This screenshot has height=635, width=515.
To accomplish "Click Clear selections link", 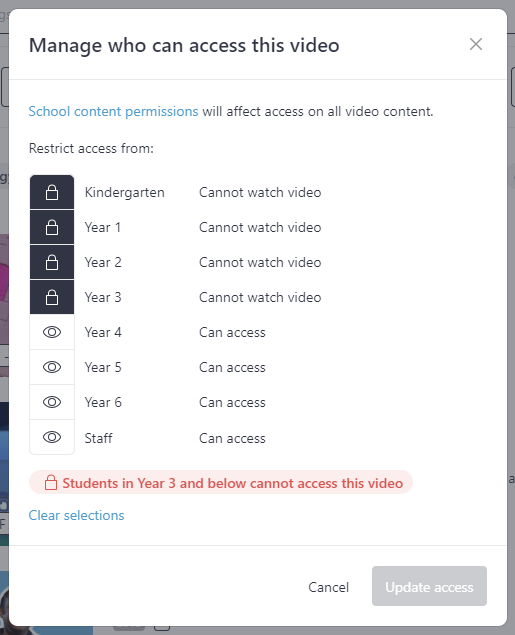I will (77, 515).
